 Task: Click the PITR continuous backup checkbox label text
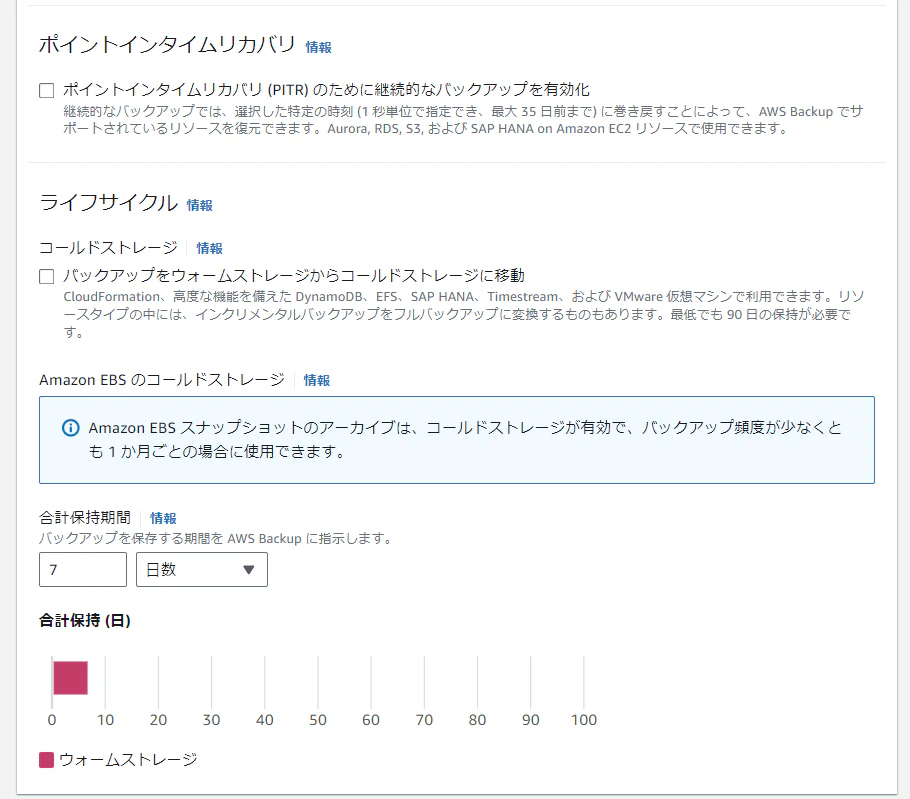point(326,89)
